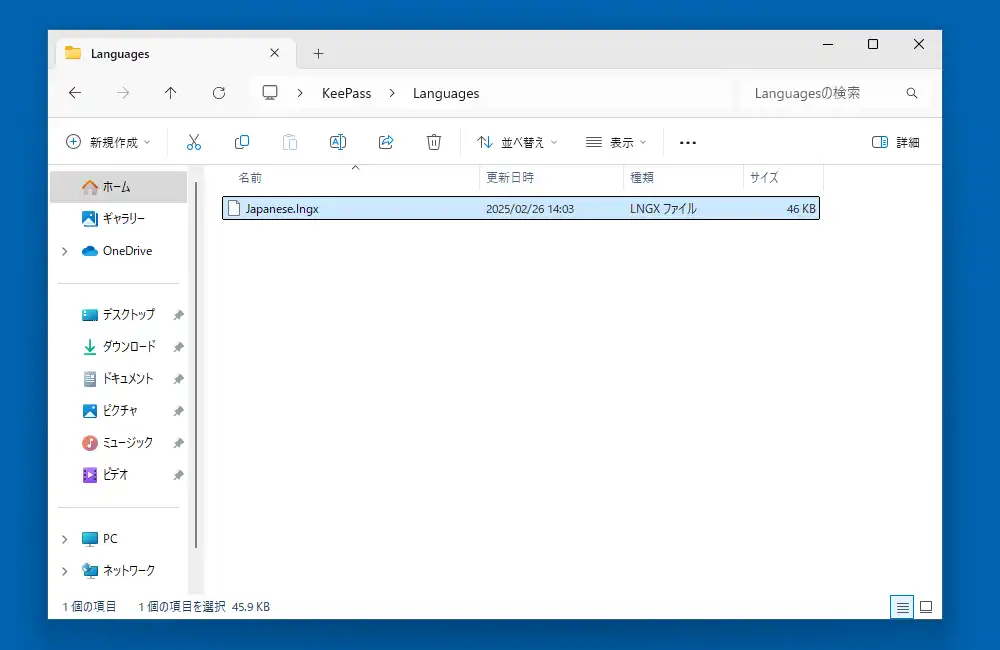1000x650 pixels.
Task: Click the Cut scissors icon
Action: (x=194, y=142)
